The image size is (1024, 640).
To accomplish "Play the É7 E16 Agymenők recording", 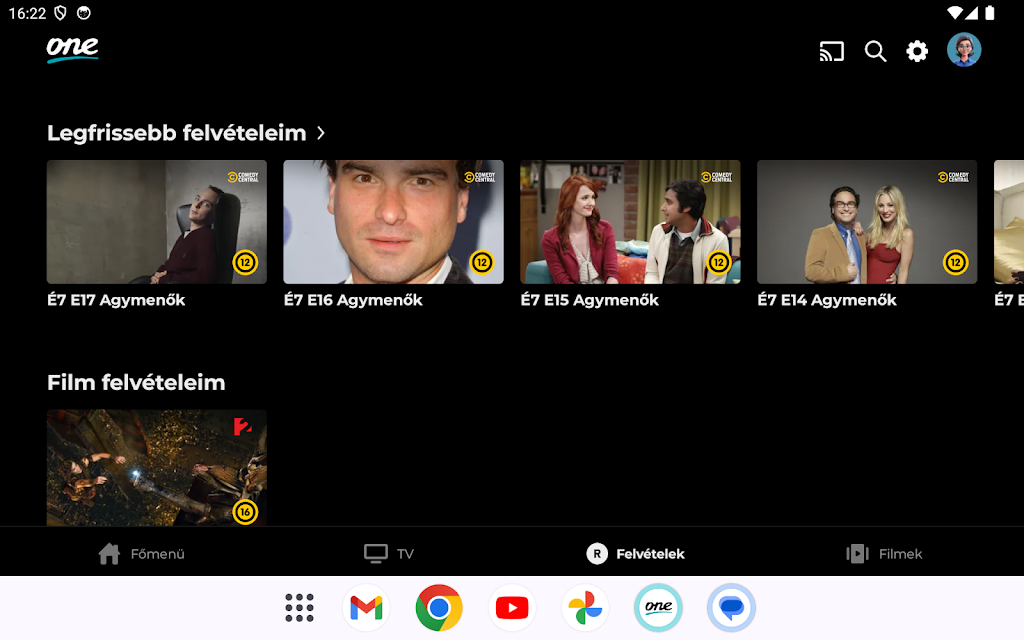I will 393,222.
